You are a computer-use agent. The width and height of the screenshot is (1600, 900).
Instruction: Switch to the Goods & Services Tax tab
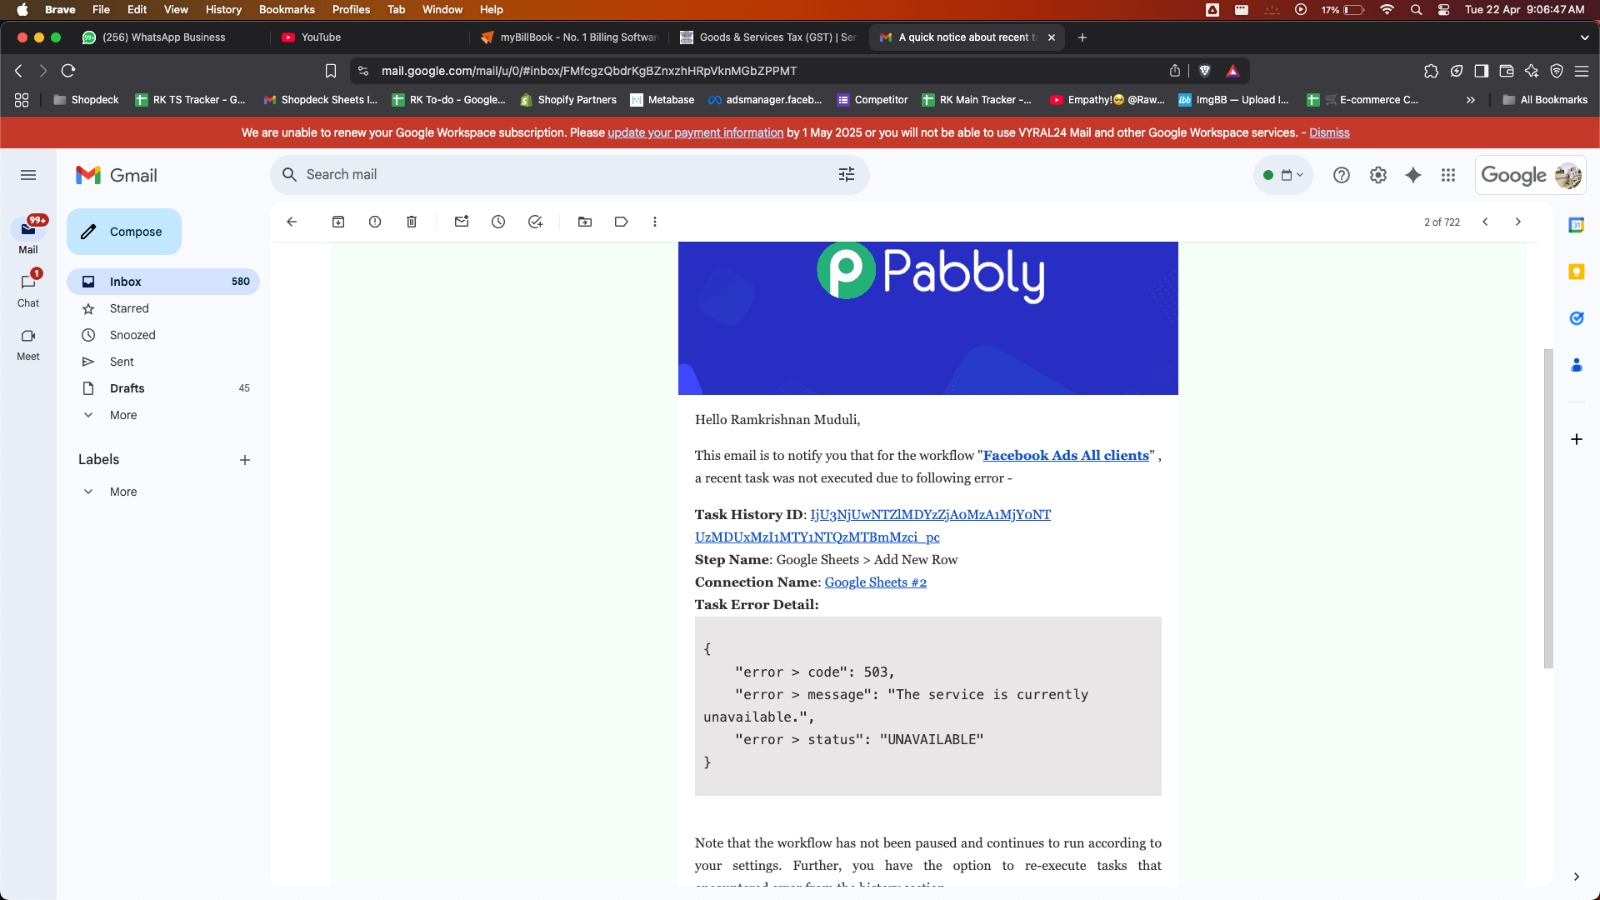click(x=768, y=38)
